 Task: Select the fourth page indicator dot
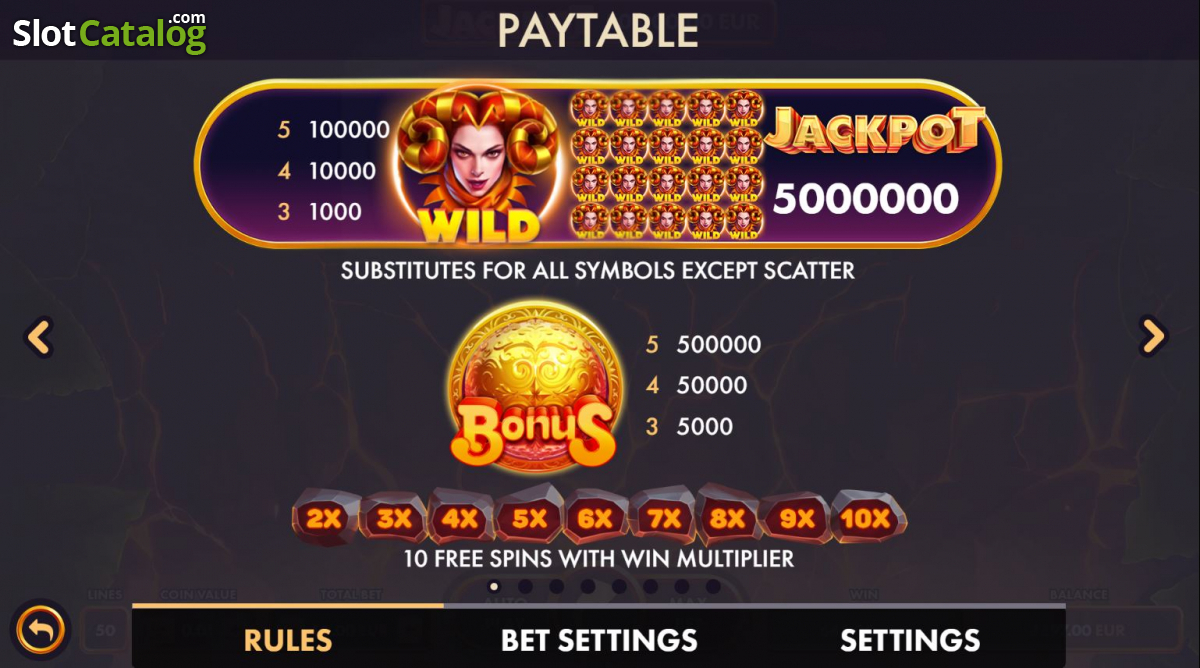tap(588, 586)
